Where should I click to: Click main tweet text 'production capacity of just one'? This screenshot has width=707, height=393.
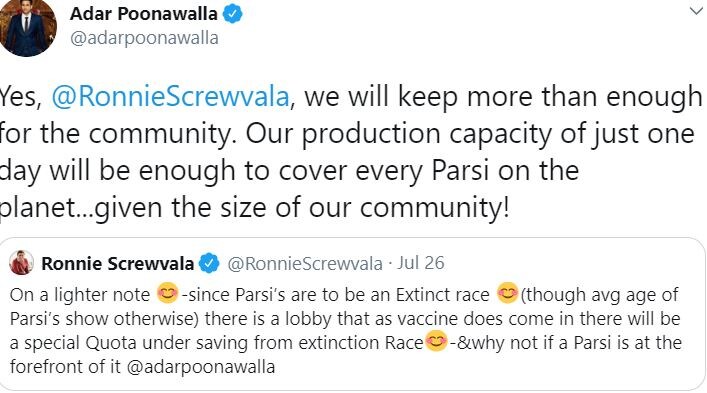[x=498, y=134]
